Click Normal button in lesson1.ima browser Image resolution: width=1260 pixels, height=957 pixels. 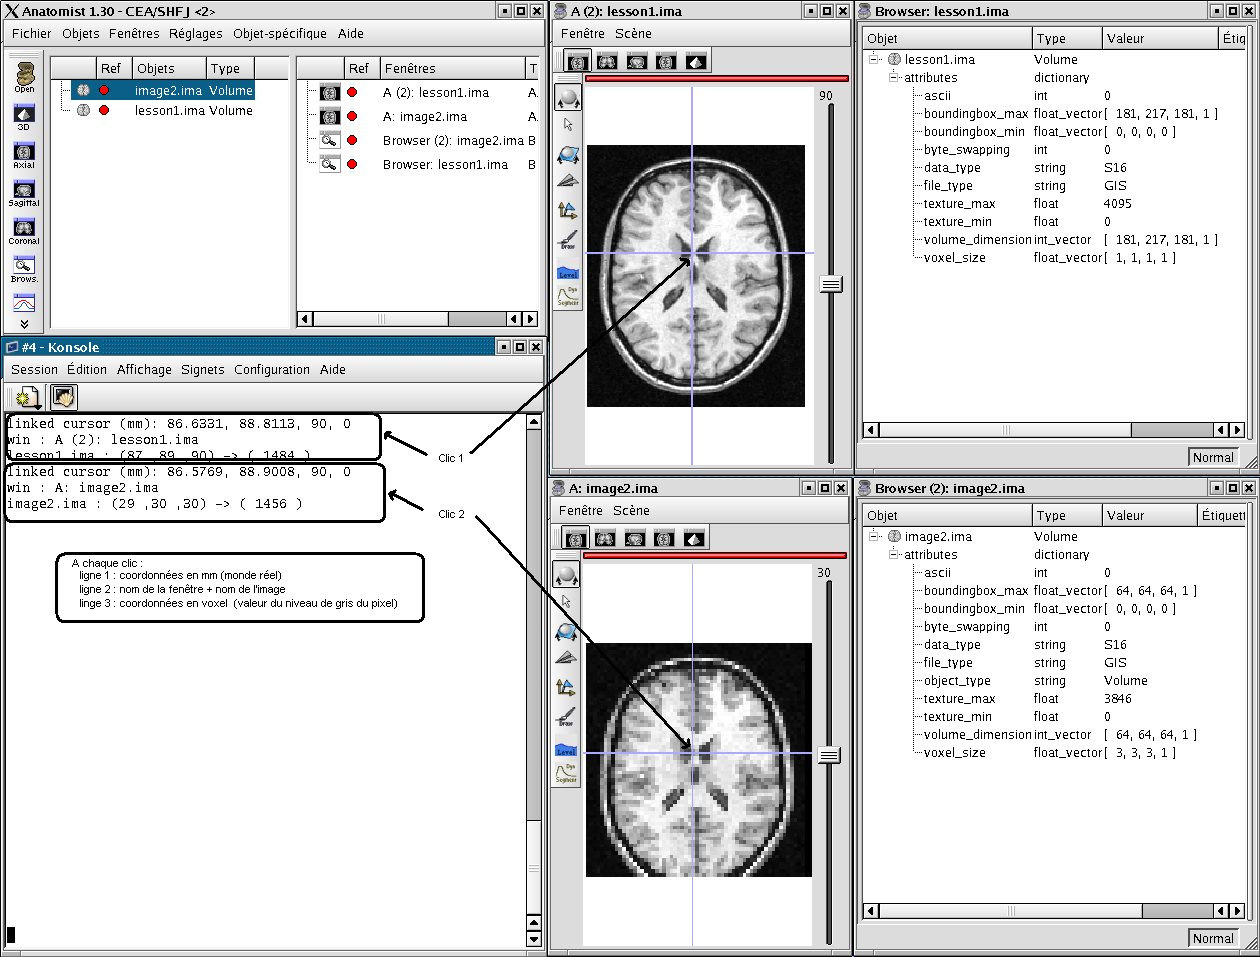coord(1212,457)
